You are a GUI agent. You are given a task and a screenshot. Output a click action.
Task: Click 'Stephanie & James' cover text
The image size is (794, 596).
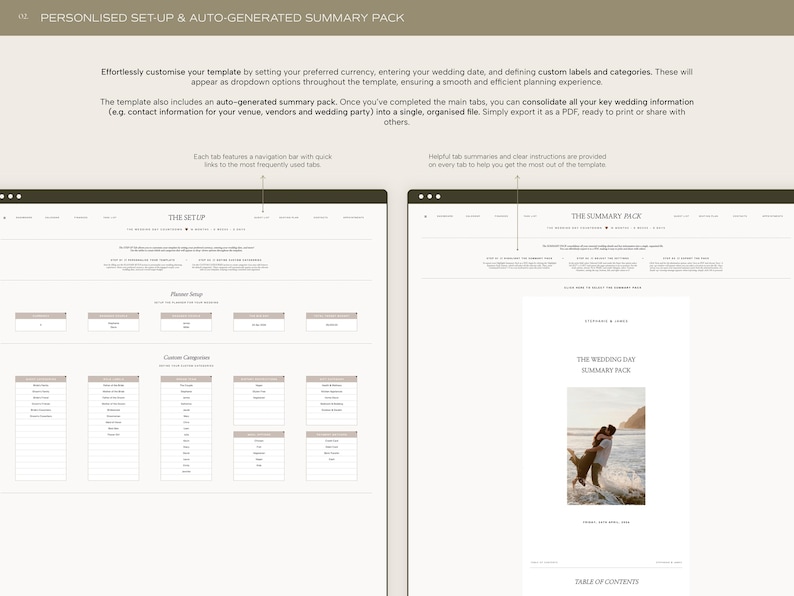tap(606, 321)
